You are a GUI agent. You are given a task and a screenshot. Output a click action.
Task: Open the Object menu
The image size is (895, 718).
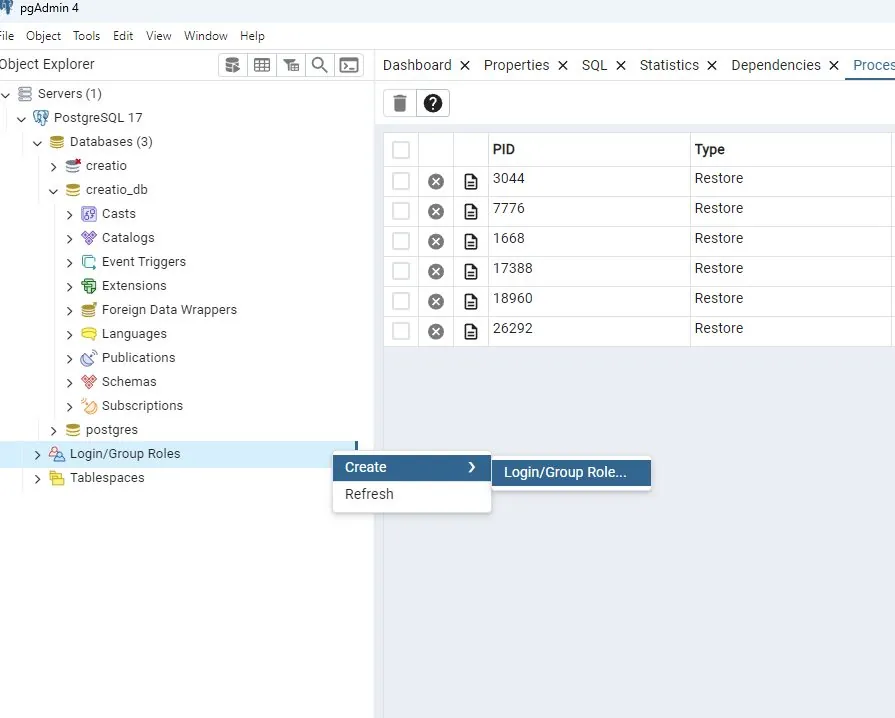43,36
